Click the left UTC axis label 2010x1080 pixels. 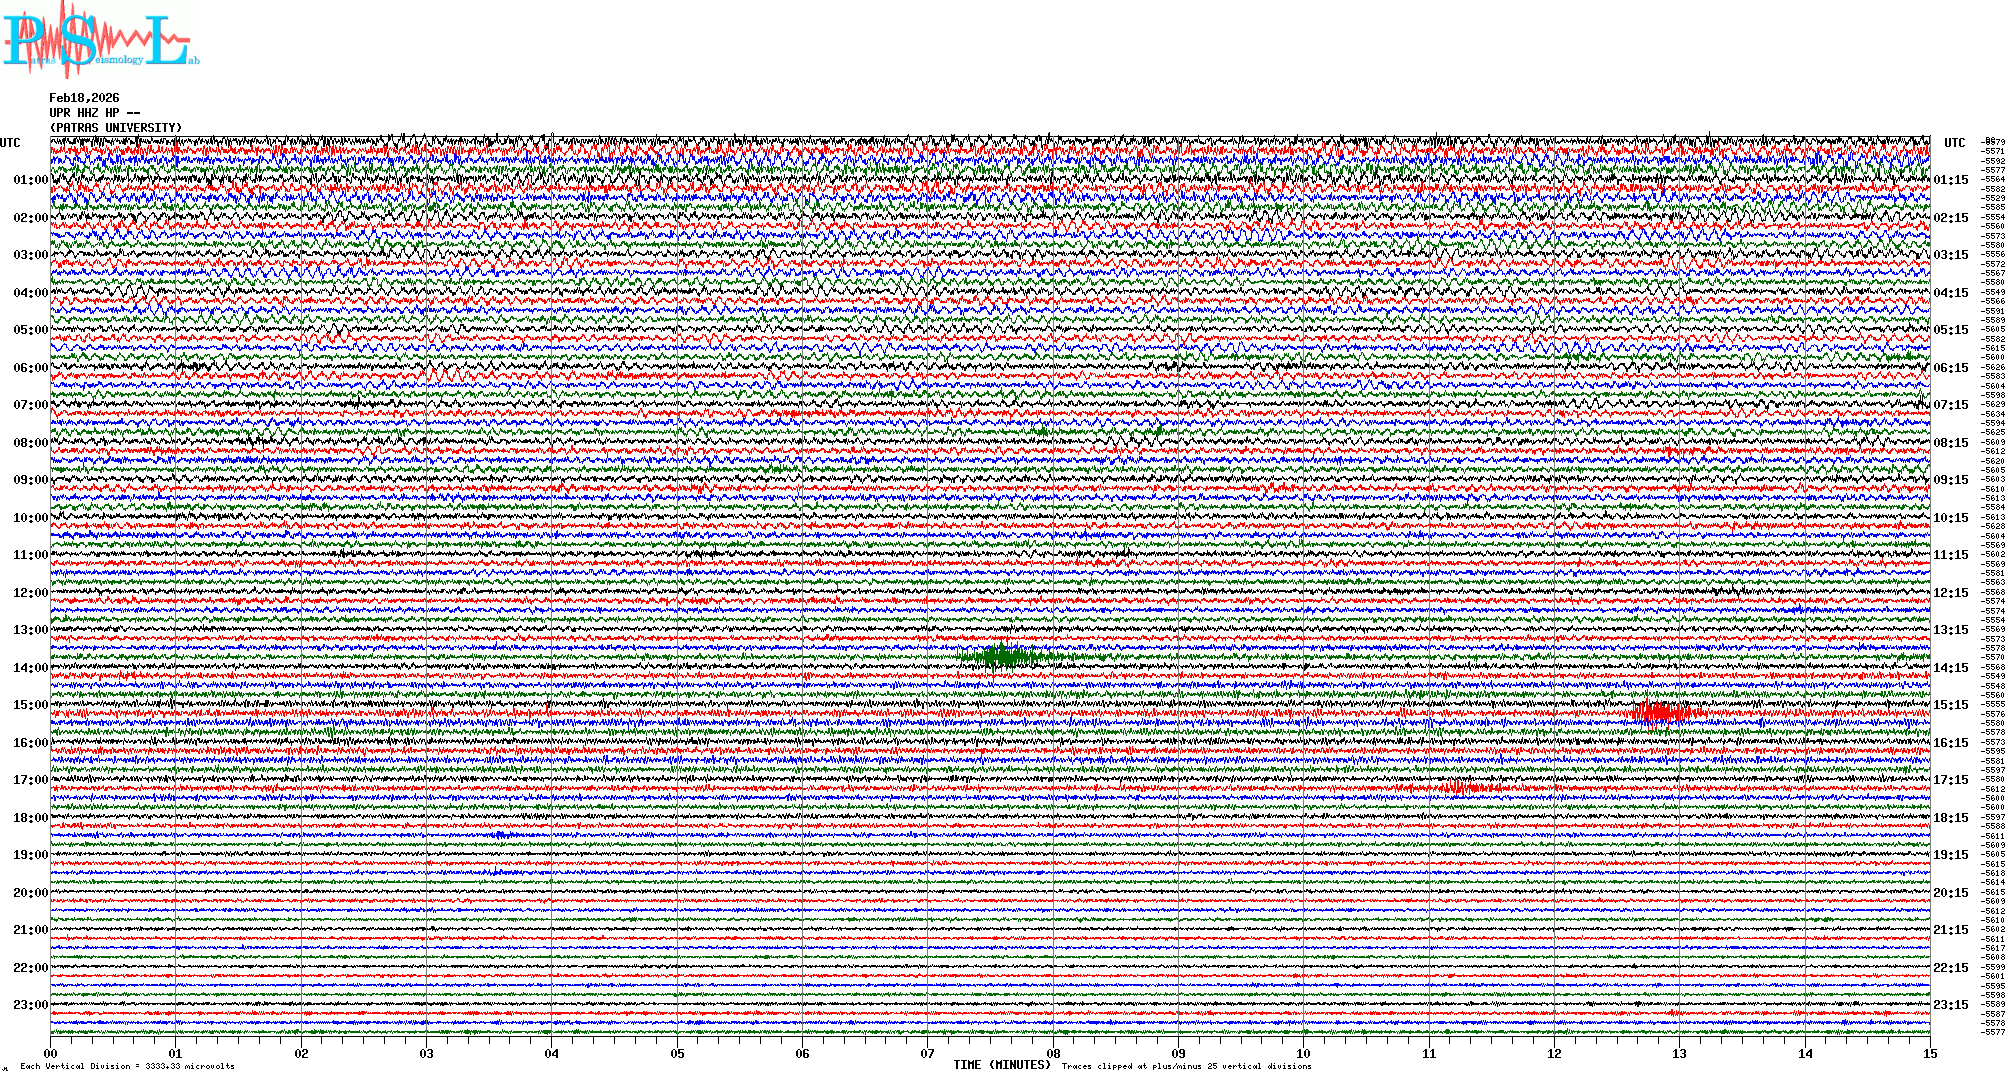coord(10,143)
